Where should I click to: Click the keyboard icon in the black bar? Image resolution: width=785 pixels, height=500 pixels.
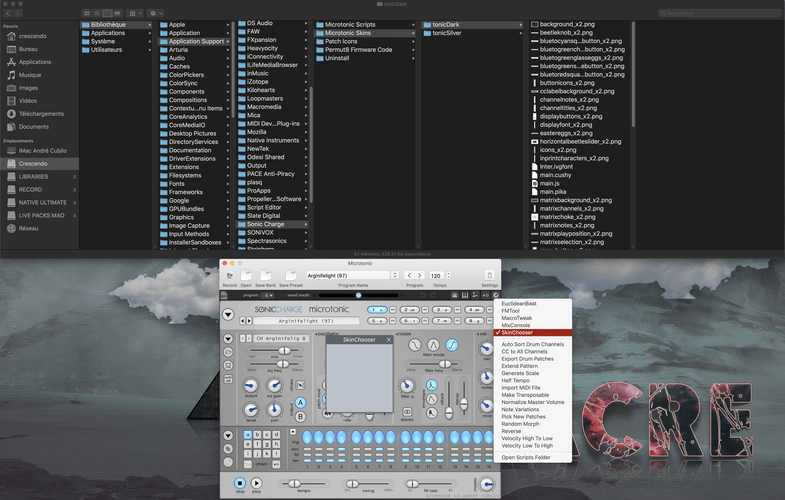465,295
